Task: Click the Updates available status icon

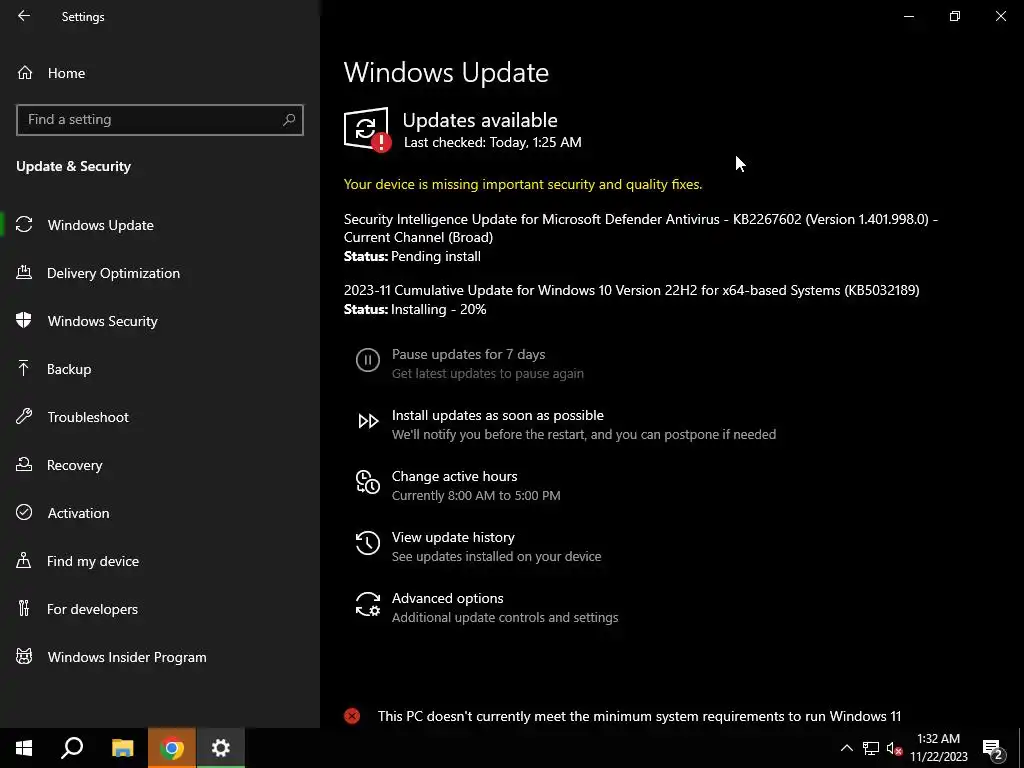Action: [x=367, y=129]
